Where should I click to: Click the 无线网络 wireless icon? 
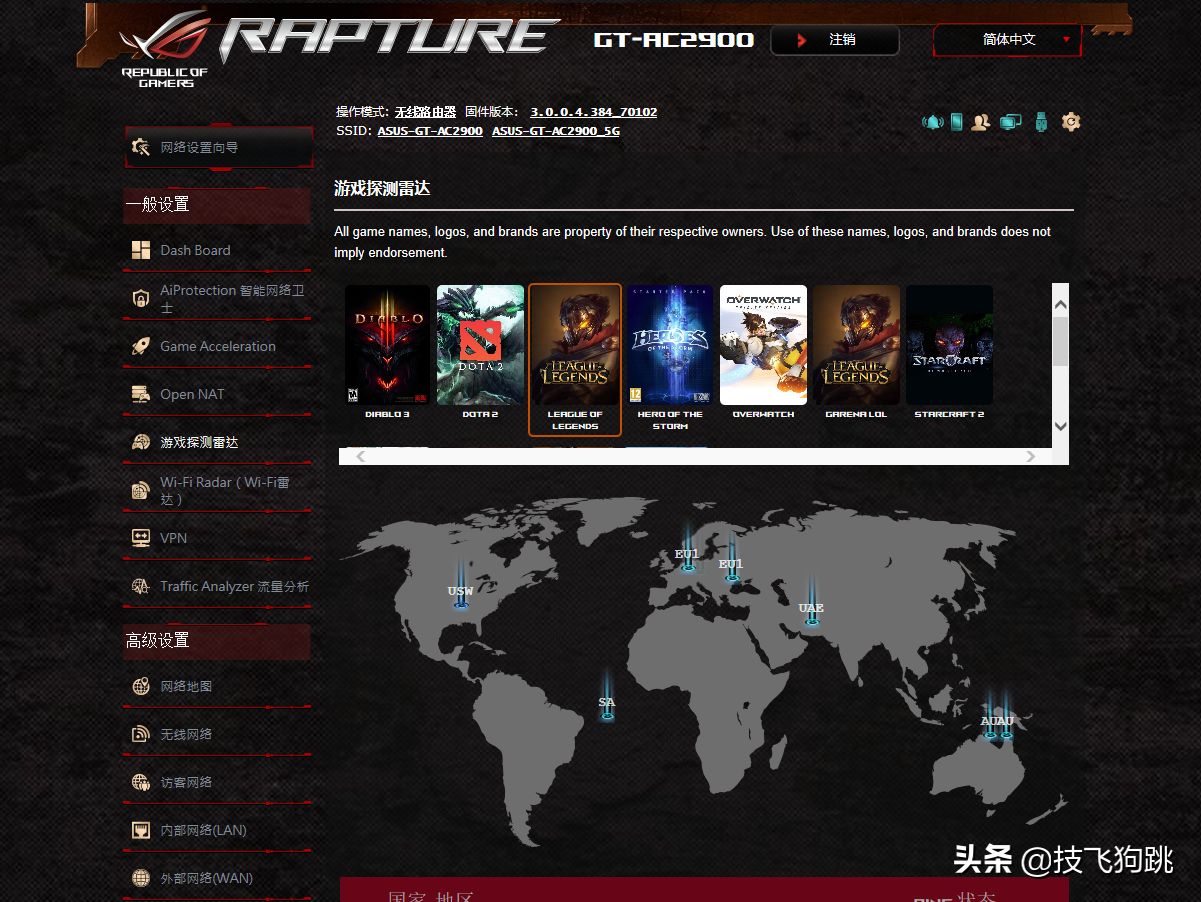(141, 734)
